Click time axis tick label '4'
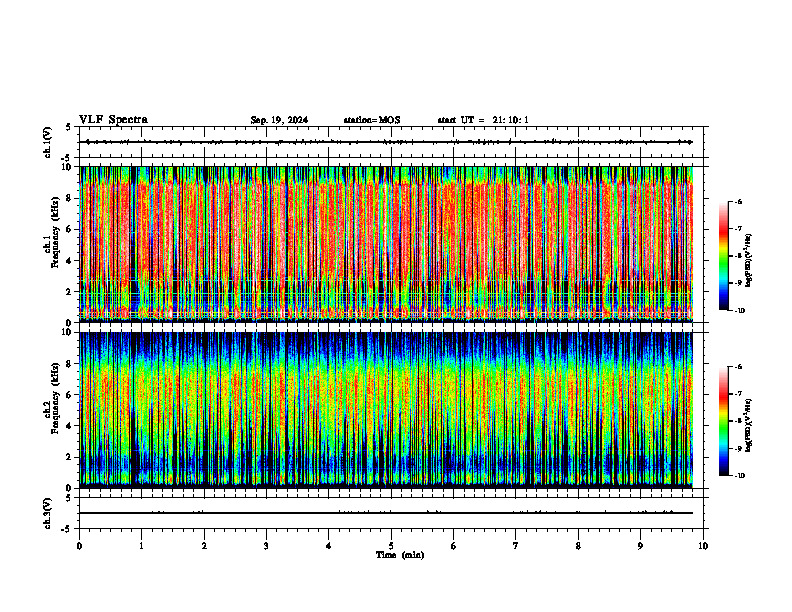Screen dimensions: 792x612 coord(329,546)
